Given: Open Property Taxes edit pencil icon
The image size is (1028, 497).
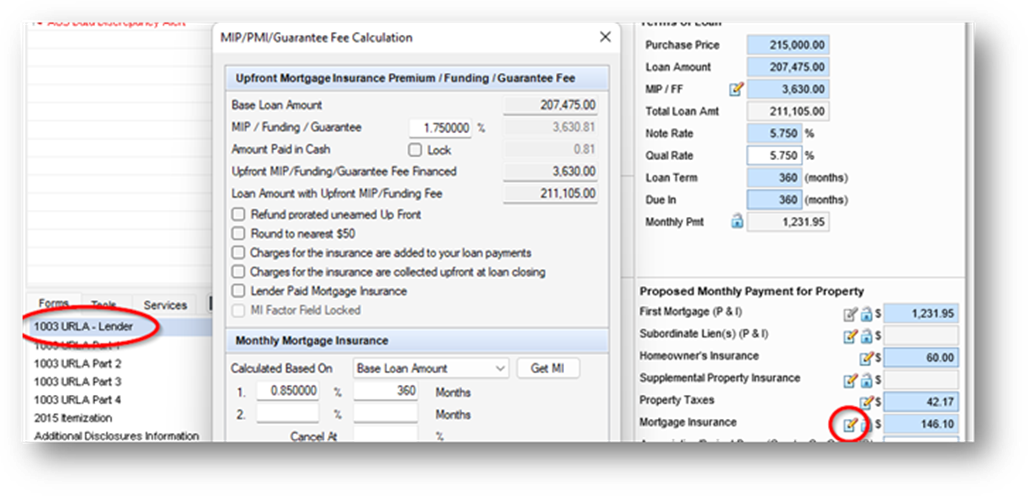Looking at the screenshot, I should [x=866, y=403].
